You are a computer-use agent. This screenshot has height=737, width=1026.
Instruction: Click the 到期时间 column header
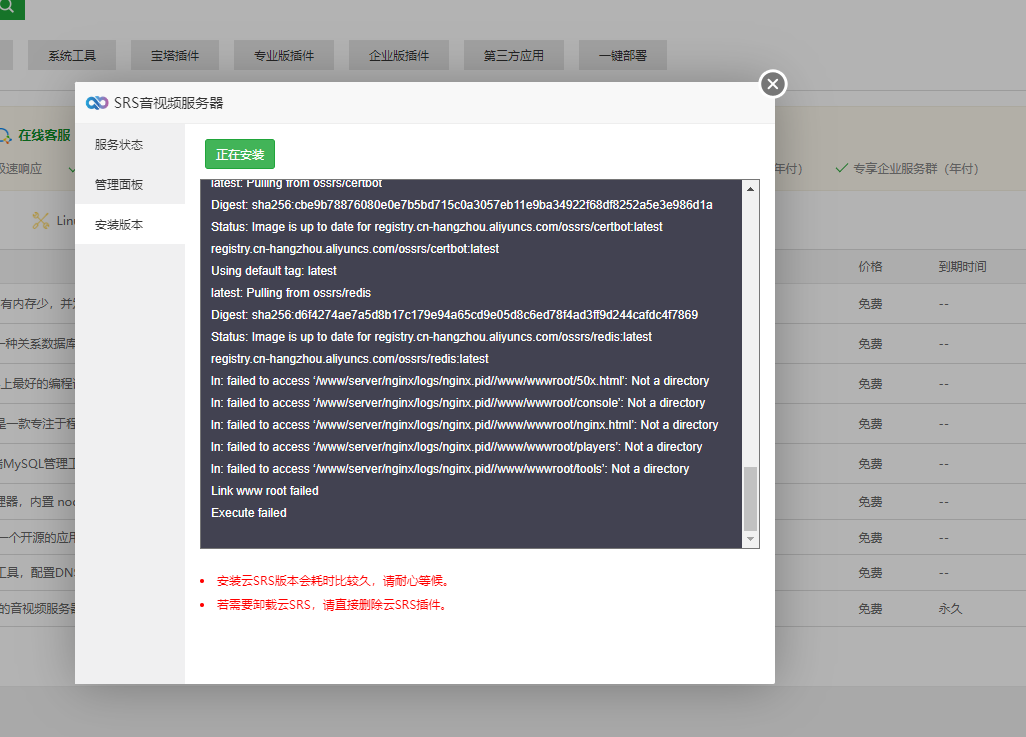pos(962,266)
